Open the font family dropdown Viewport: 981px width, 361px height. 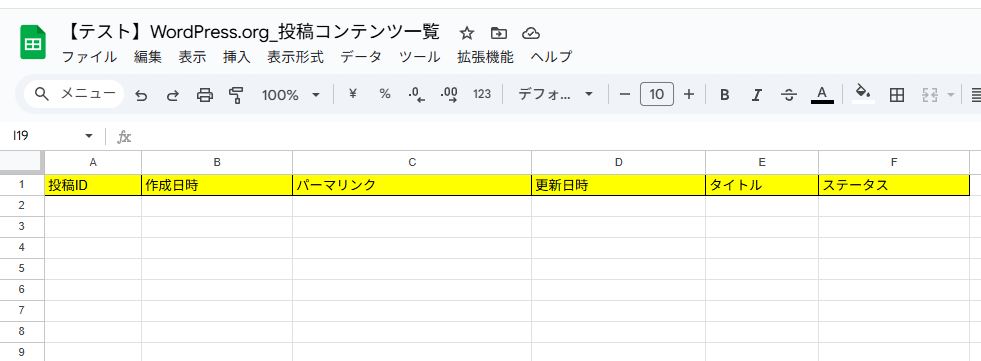555,94
